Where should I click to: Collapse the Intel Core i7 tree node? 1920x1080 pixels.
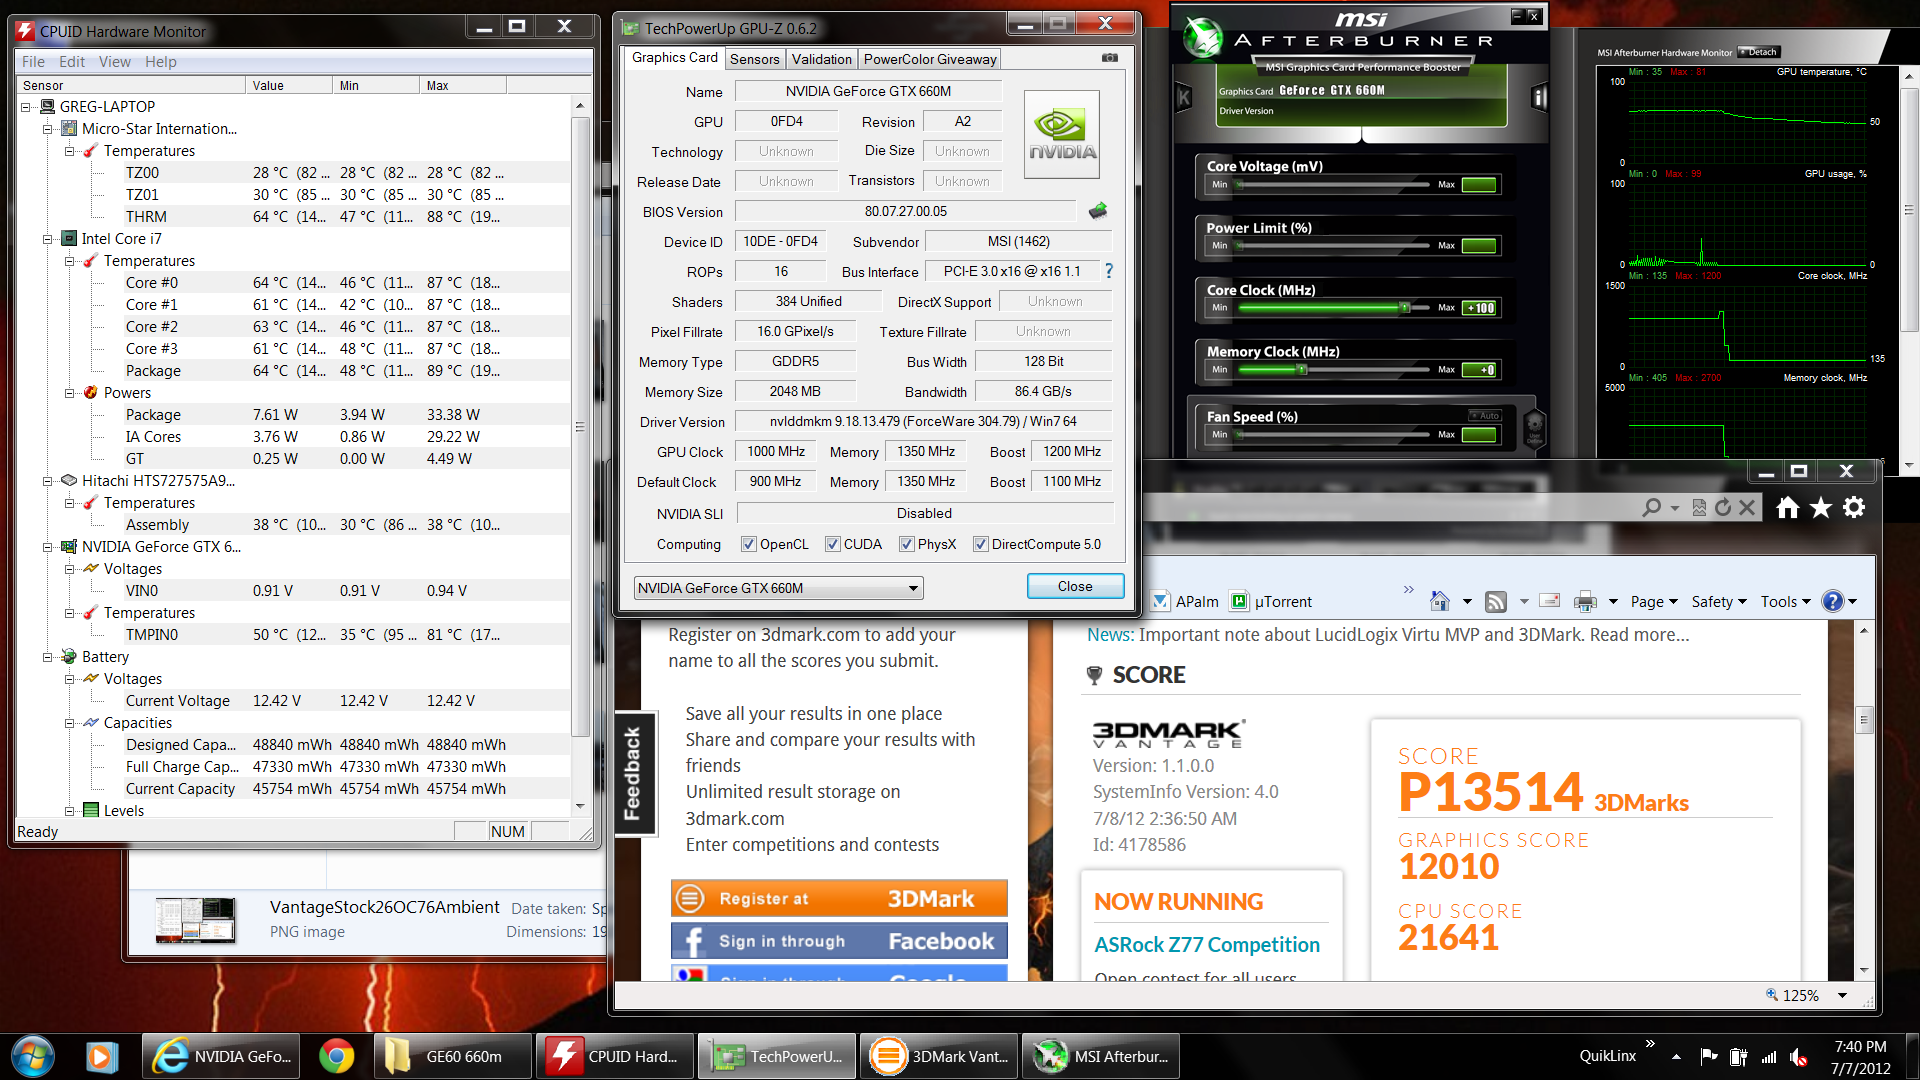point(47,239)
